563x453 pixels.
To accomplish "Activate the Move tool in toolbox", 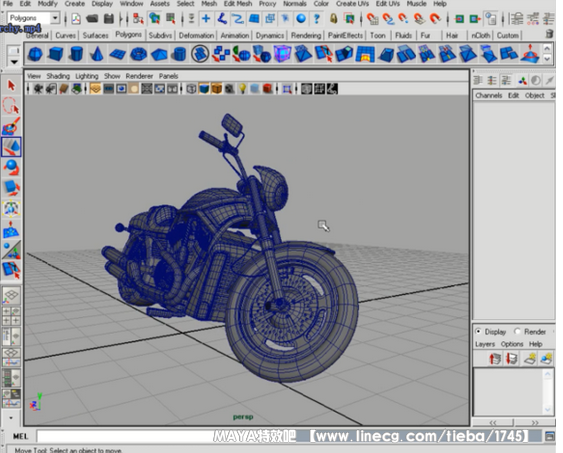I will pyautogui.click(x=11, y=147).
